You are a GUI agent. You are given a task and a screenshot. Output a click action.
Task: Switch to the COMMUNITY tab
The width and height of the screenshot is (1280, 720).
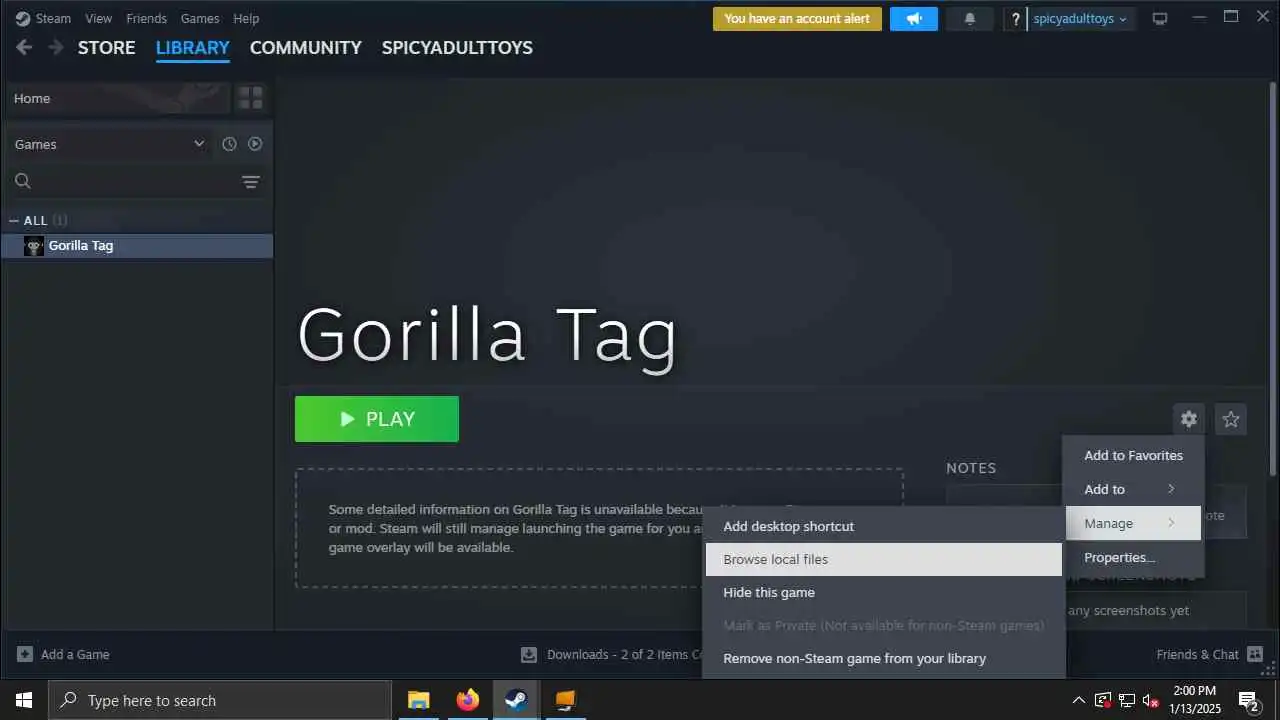[306, 47]
